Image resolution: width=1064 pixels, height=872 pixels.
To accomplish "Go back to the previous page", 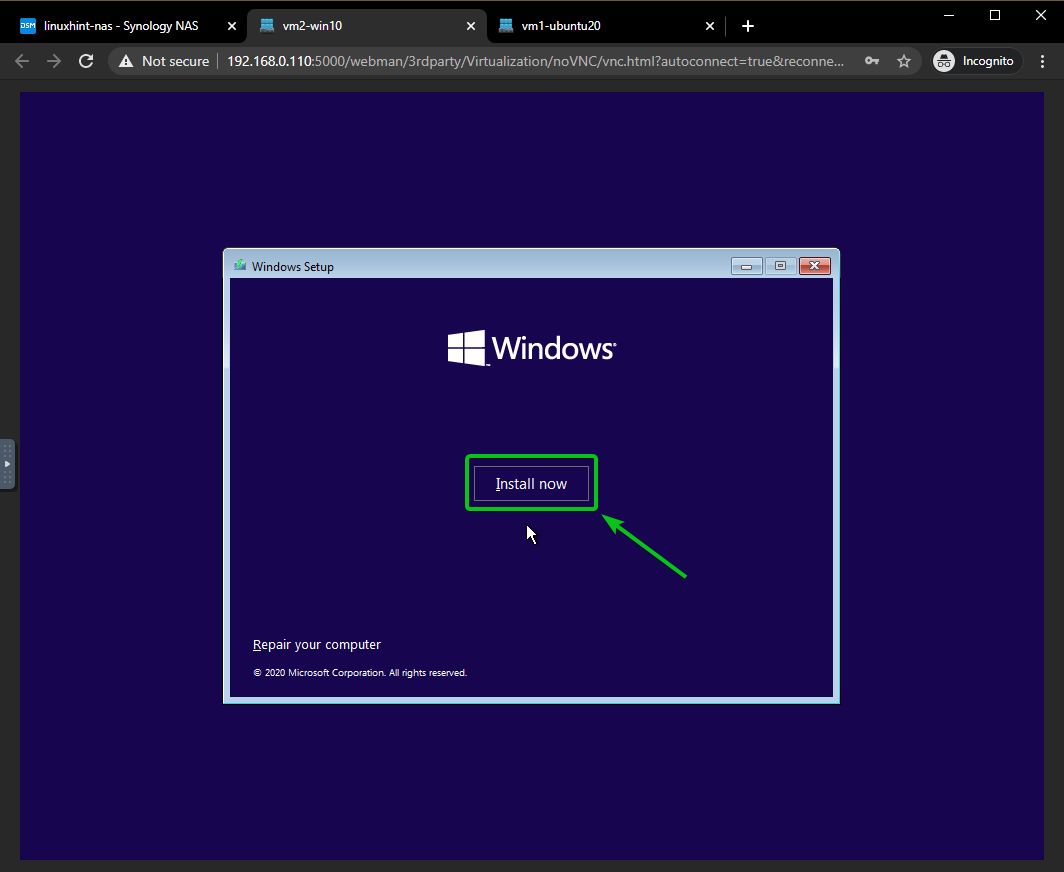I will tap(22, 61).
